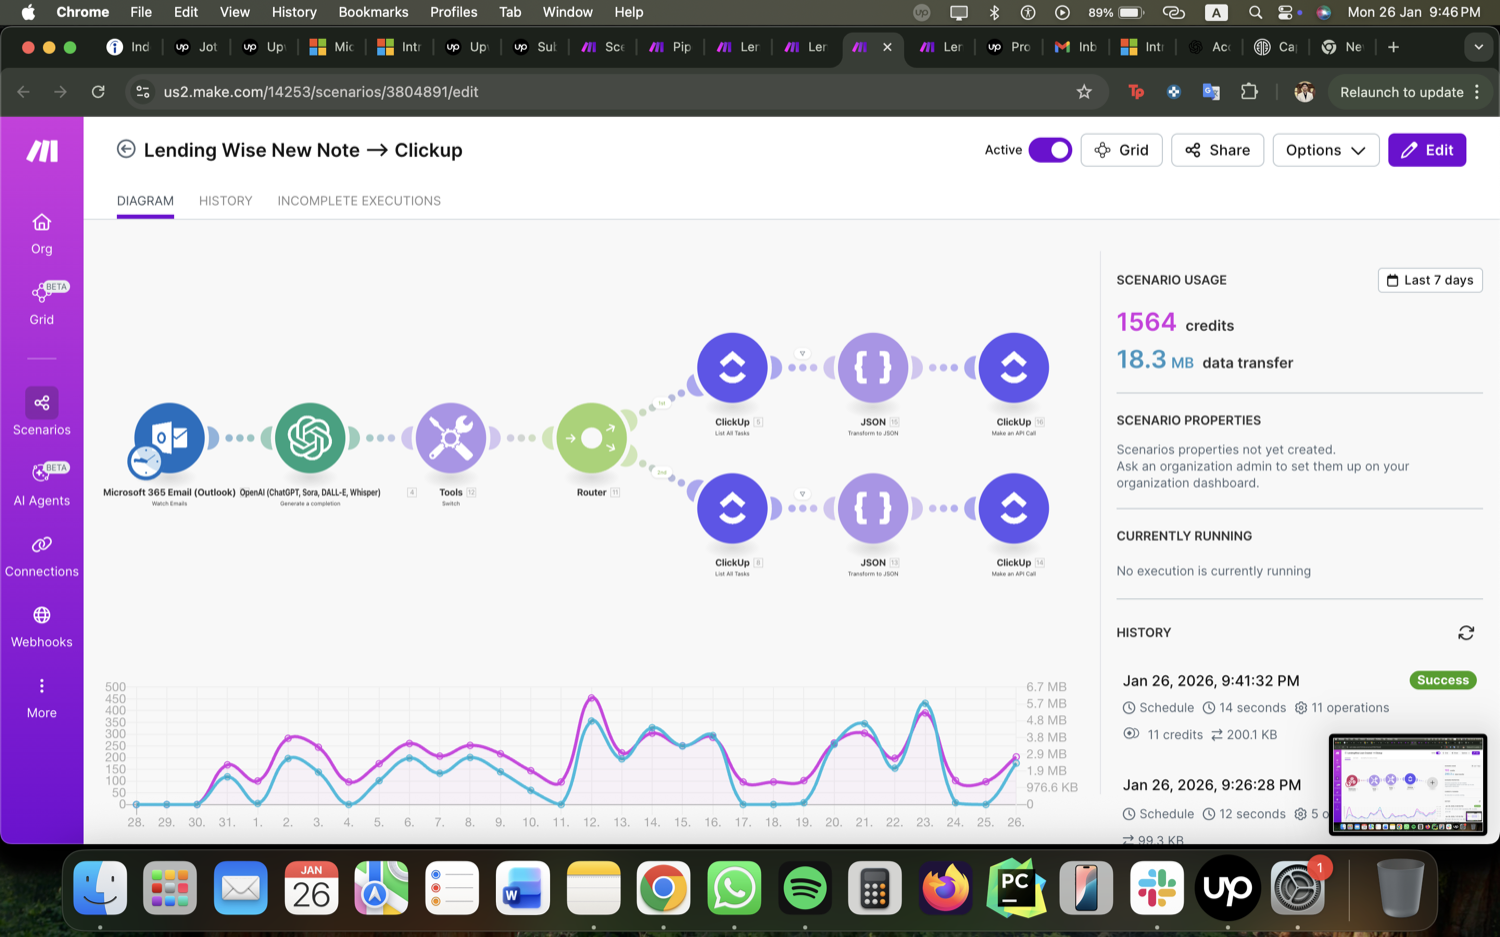Expand the Chrome tab search chevron
The image size is (1500, 937).
pos(1478,47)
